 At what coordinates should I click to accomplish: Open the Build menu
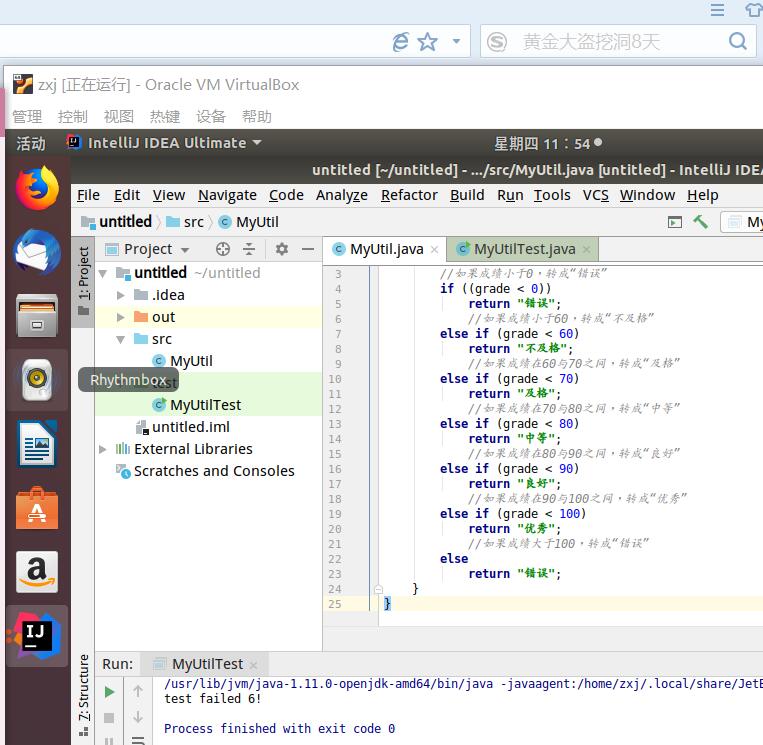tap(467, 195)
